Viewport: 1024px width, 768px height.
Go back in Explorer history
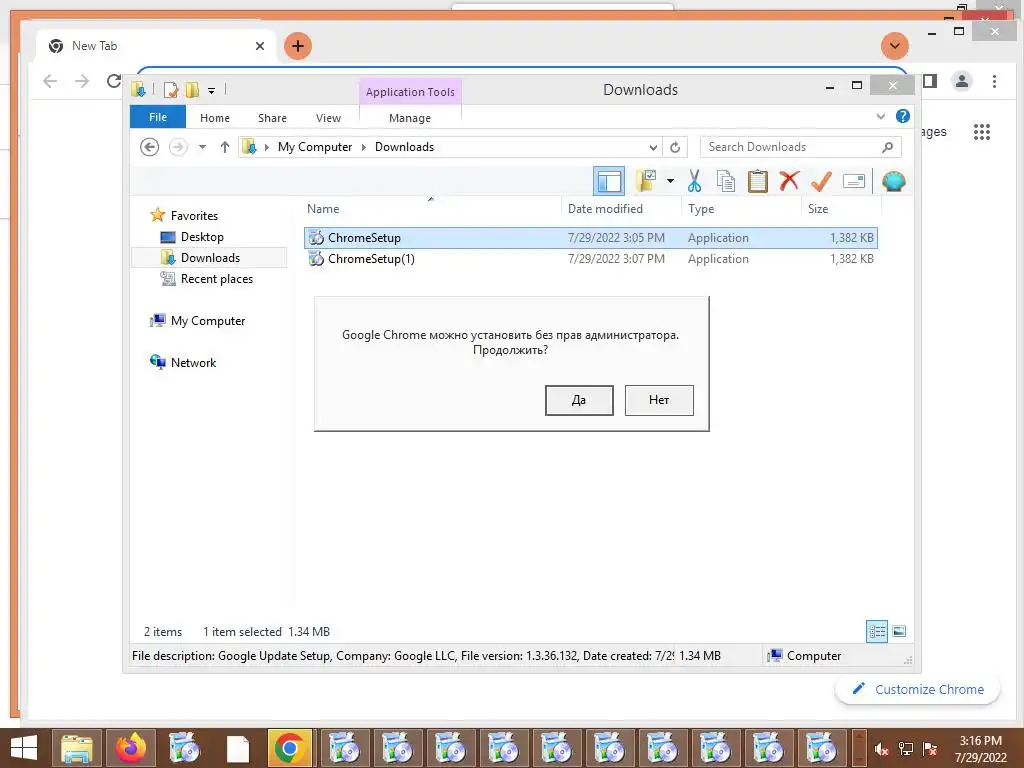[x=150, y=147]
